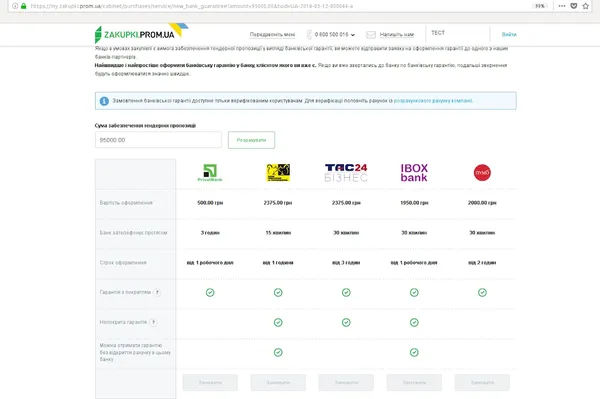The width and height of the screenshot is (600, 399).
Task: Click the 'Гарантія з покриттям' row label
Action: pos(125,292)
